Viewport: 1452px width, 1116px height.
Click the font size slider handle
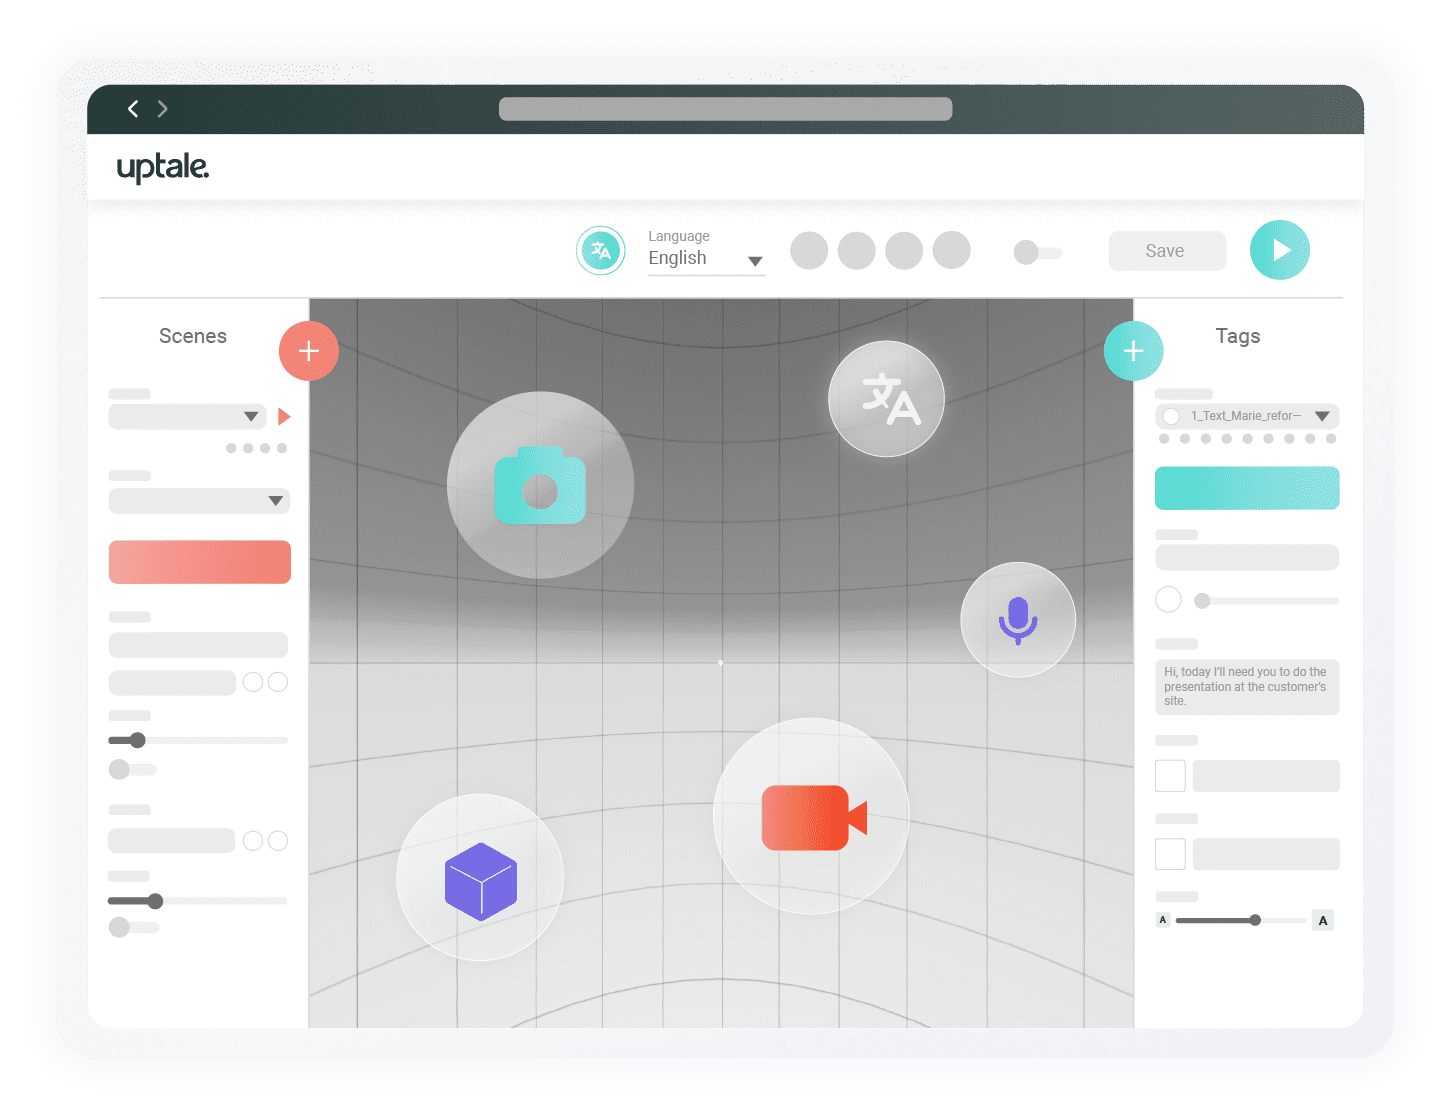point(1255,920)
